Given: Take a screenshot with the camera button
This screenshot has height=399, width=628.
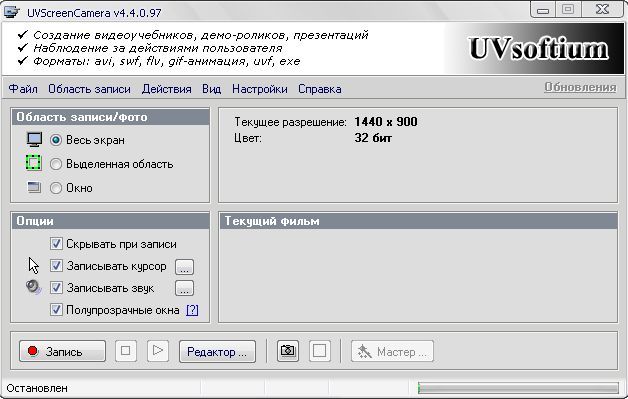Looking at the screenshot, I should point(288,351).
